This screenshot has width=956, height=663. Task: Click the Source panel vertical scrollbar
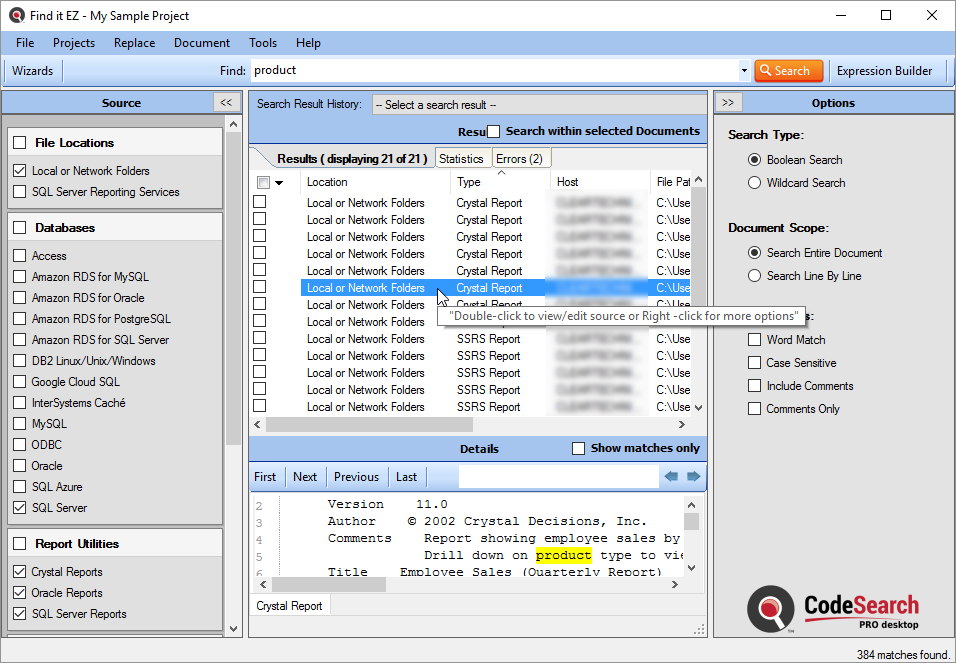[234, 287]
